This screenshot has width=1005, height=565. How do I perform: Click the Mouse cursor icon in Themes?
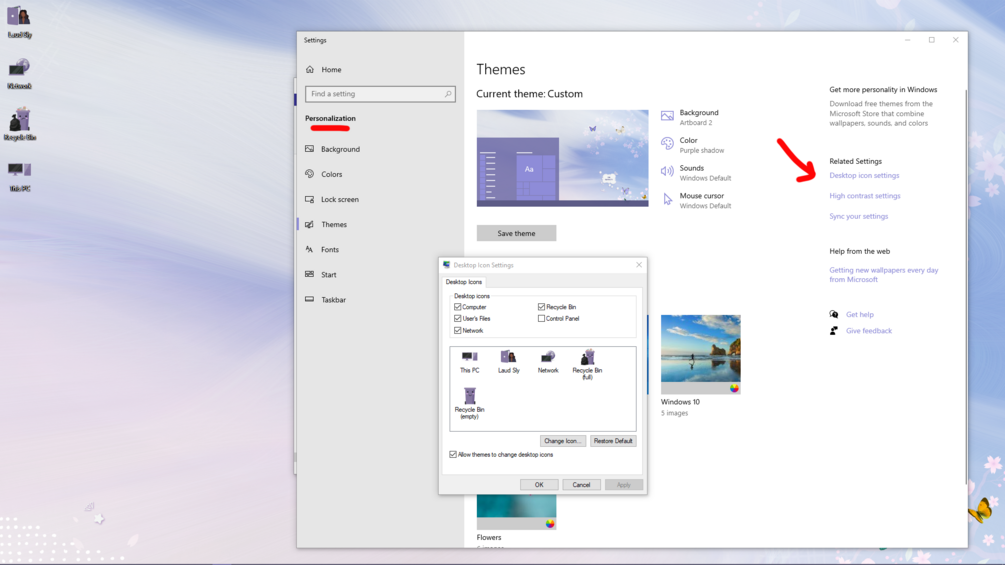pos(667,200)
